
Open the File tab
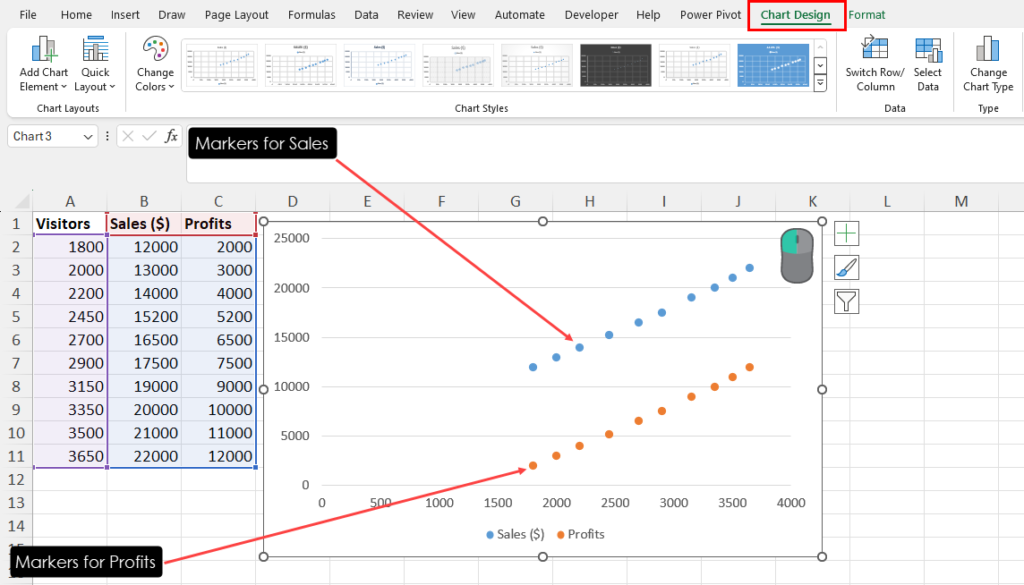click(x=28, y=14)
